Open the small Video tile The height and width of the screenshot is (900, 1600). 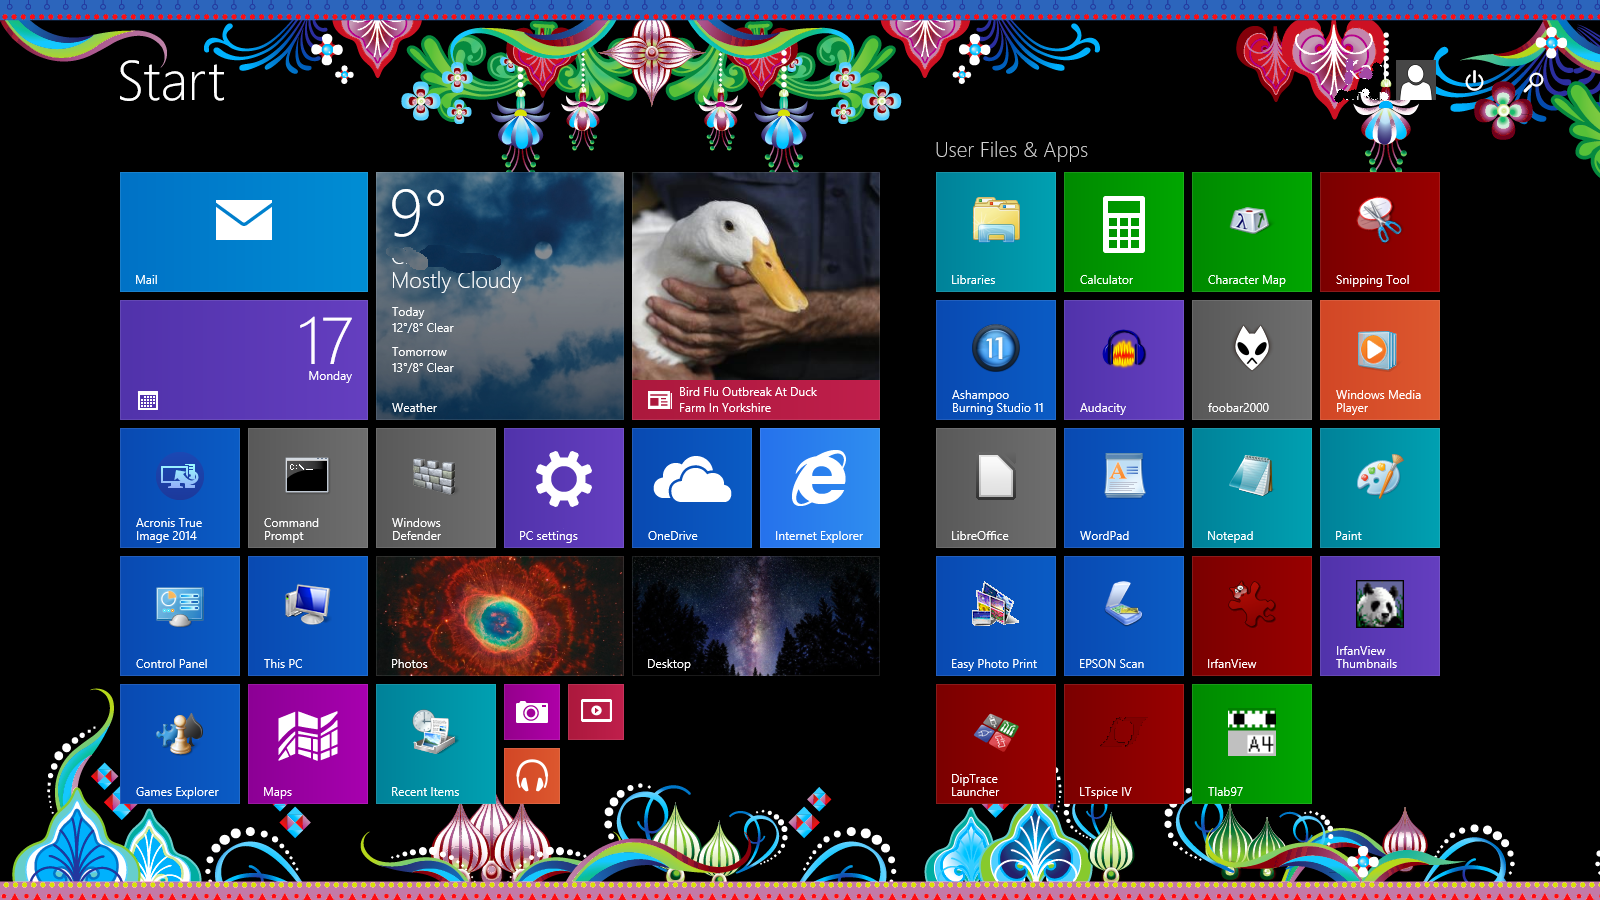(596, 712)
